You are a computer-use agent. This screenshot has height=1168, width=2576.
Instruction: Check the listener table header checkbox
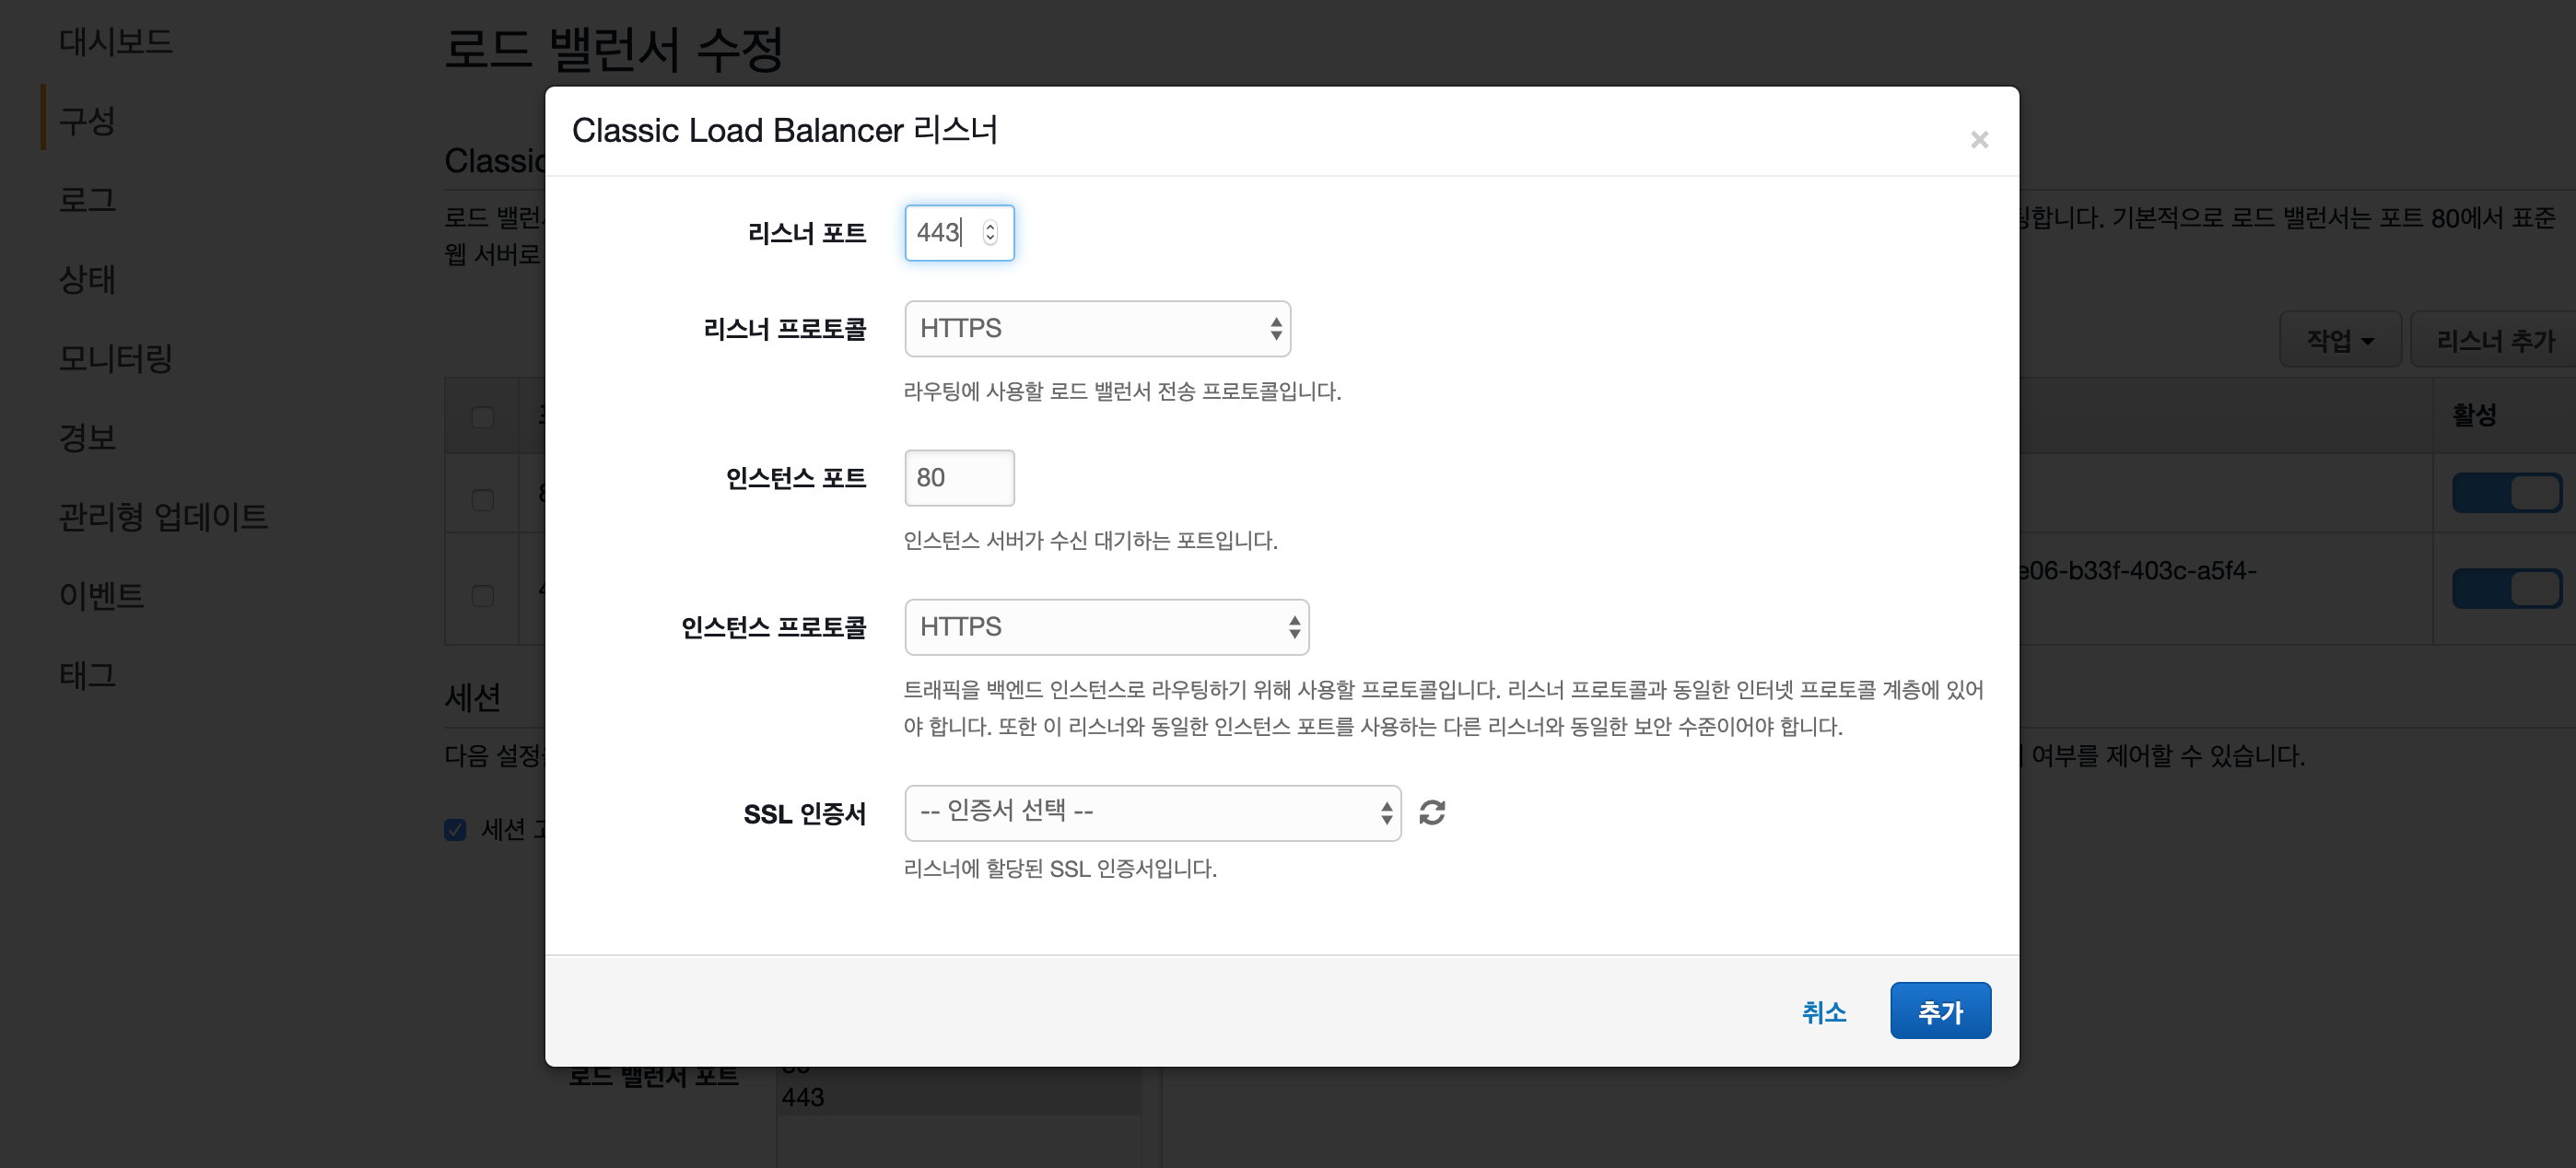pos(483,416)
